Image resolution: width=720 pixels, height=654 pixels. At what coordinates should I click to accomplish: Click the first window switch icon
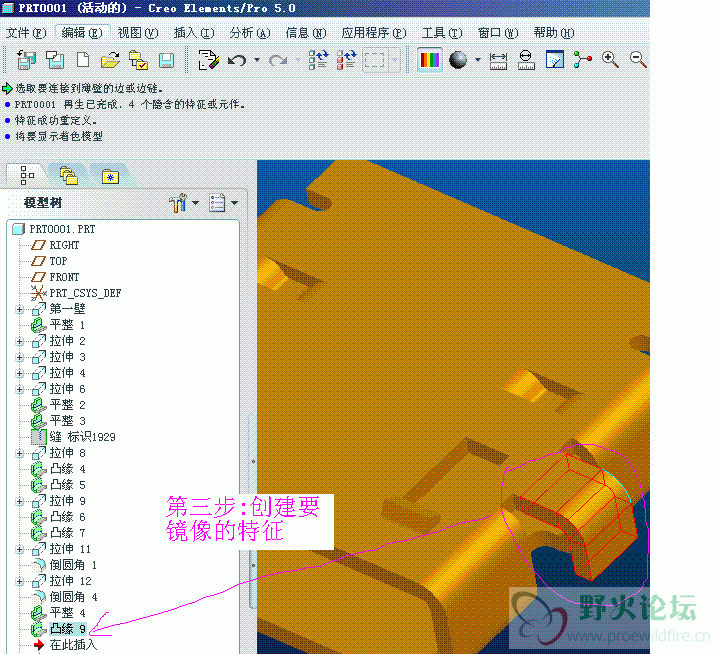(27, 60)
